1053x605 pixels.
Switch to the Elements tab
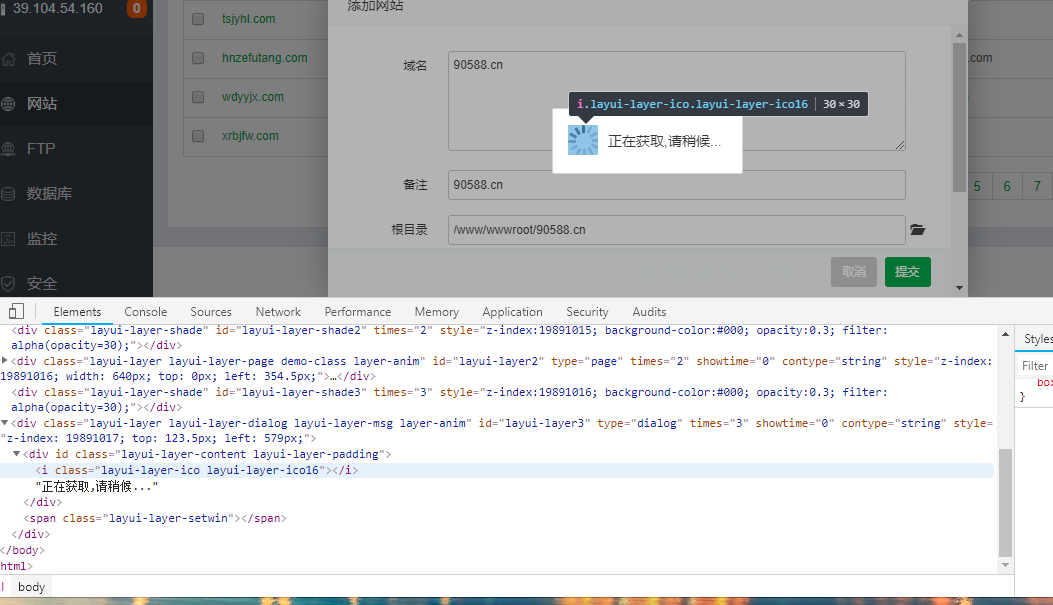77,312
